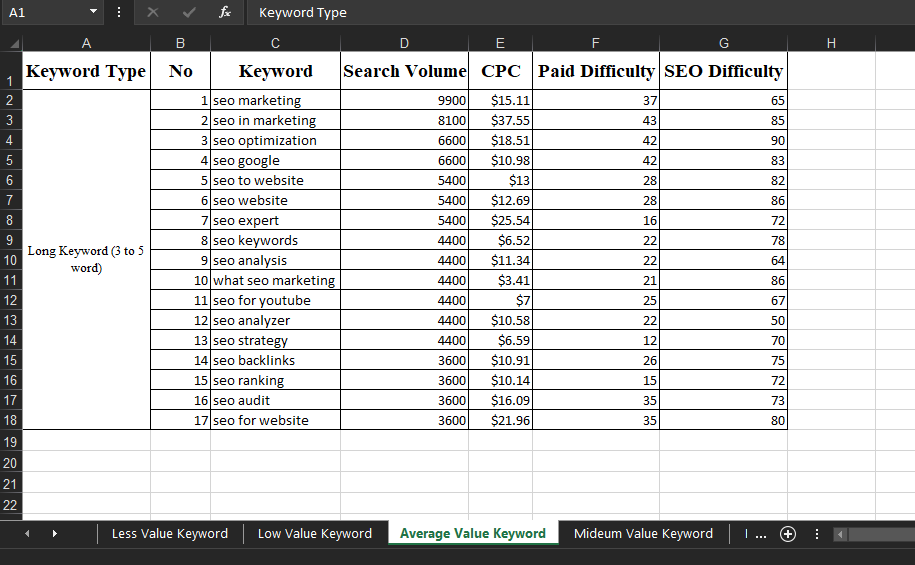915x565 pixels.
Task: Open the Low Value Keyword sheet tab
Action: (x=314, y=534)
